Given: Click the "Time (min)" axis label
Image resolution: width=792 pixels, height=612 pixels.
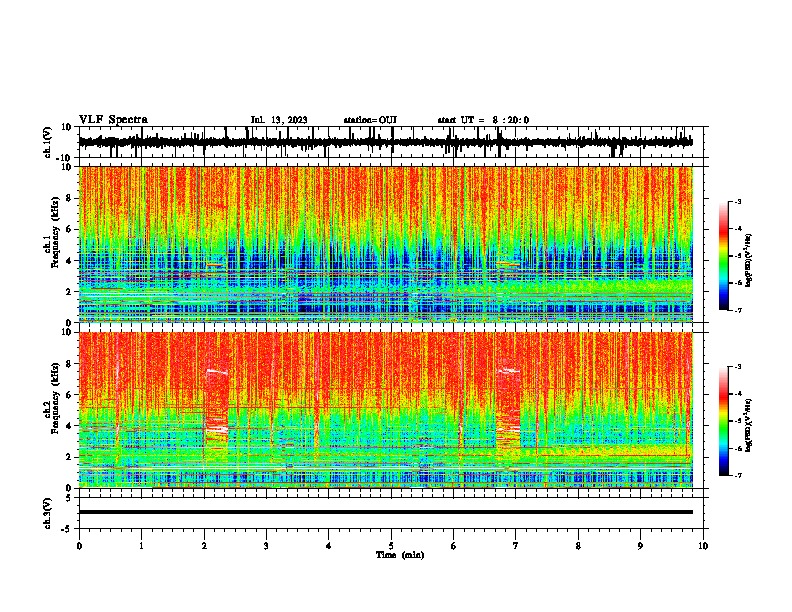Looking at the screenshot, I should click(400, 555).
